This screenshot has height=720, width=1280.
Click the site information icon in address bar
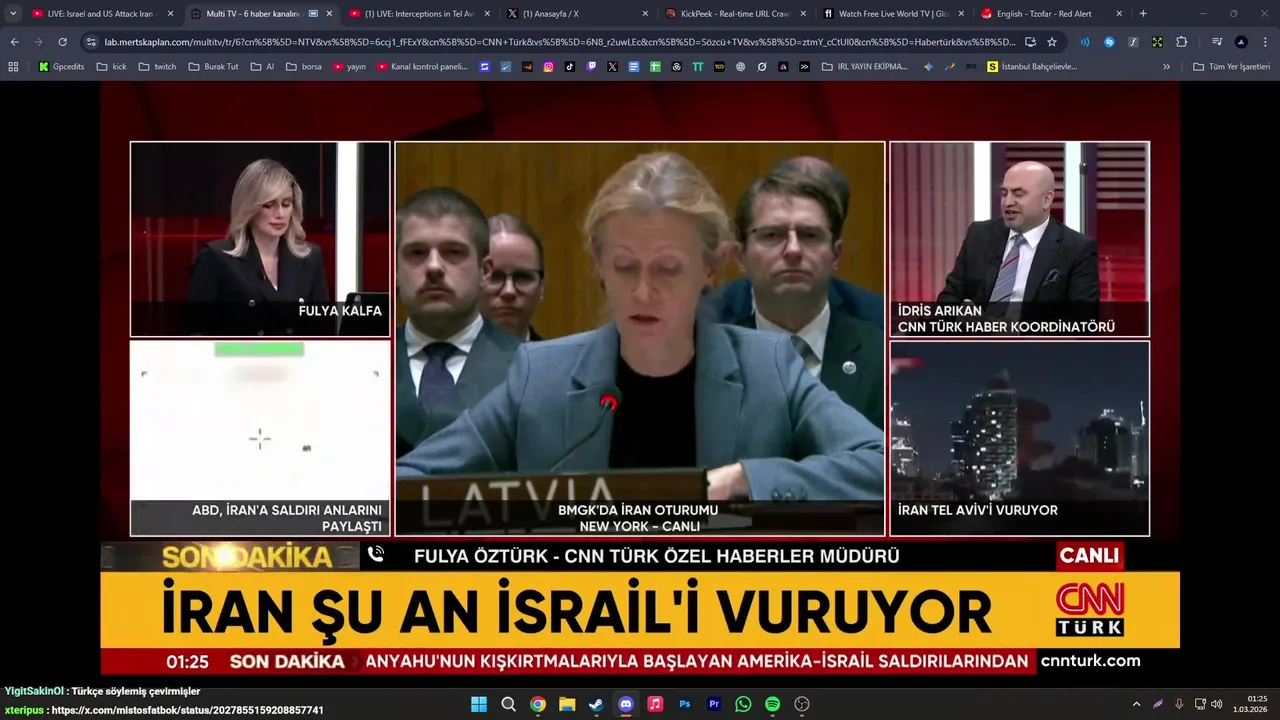pyautogui.click(x=92, y=42)
